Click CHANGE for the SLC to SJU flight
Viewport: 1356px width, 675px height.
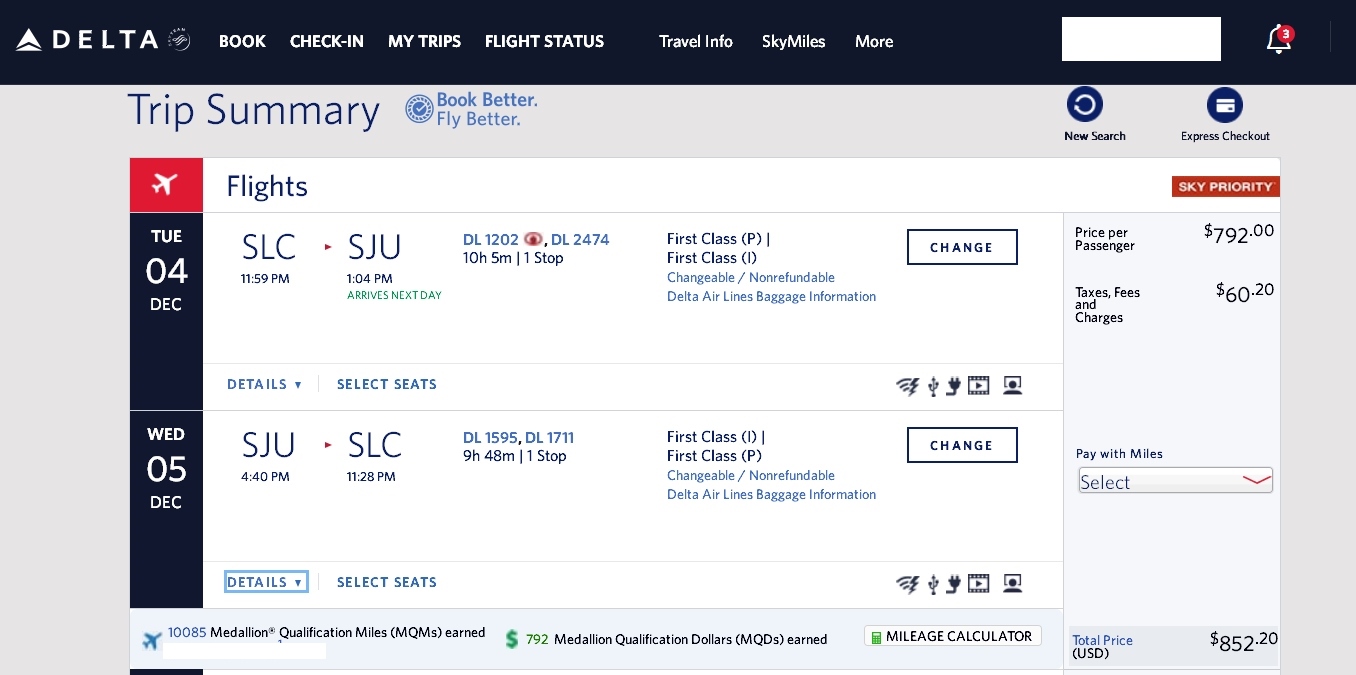[962, 247]
